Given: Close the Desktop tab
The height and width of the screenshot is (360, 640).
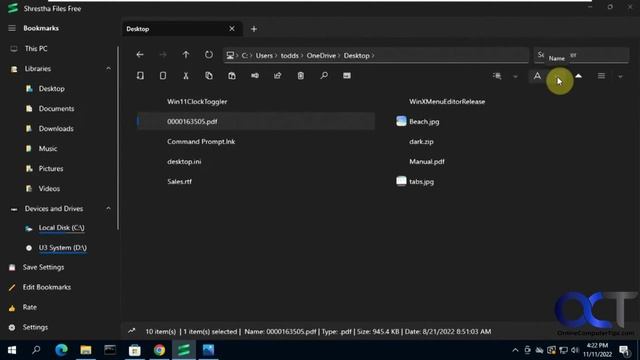Looking at the screenshot, I should pos(232,29).
